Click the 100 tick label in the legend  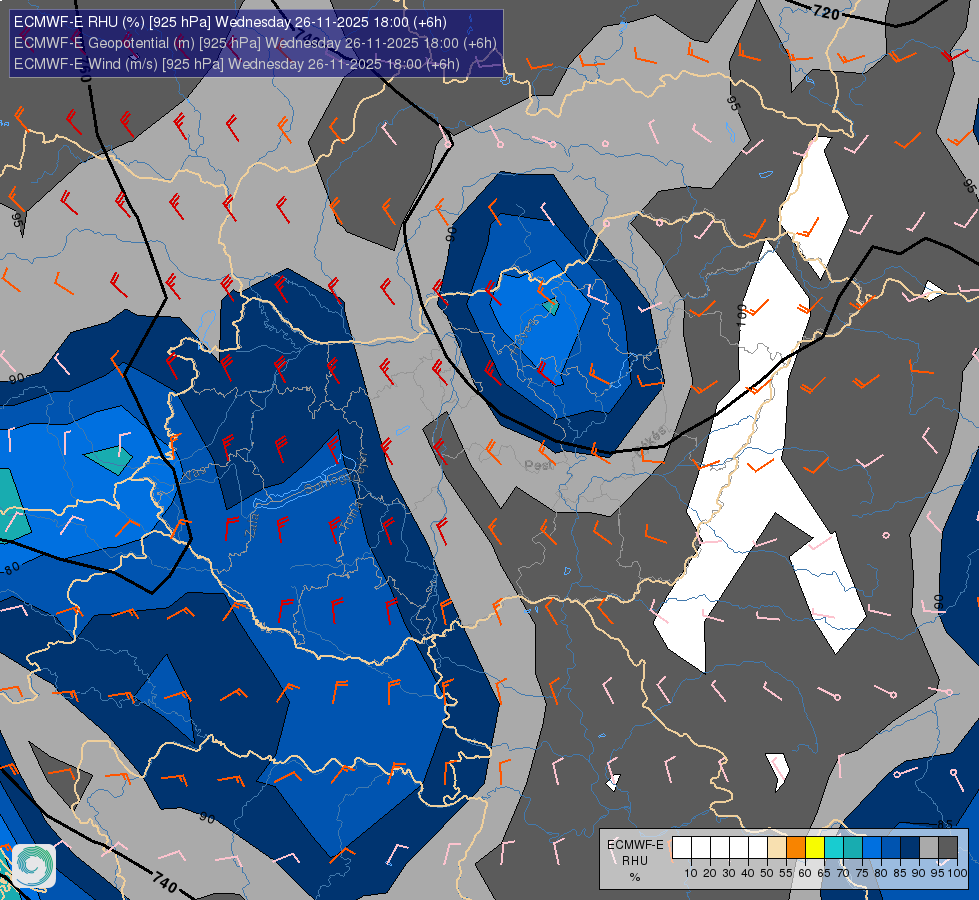957,873
